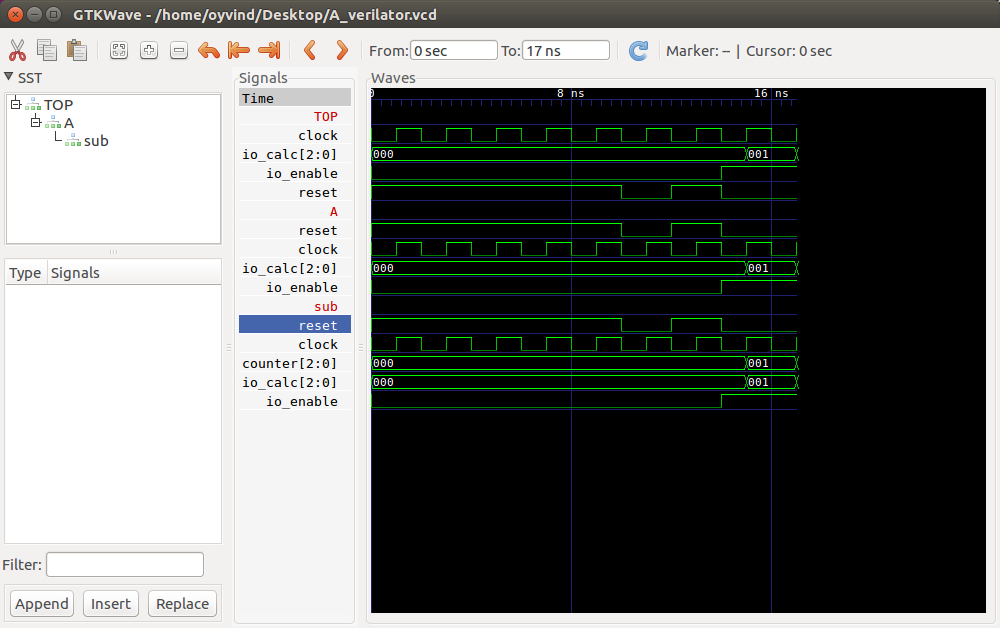Select the red sub group label
The height and width of the screenshot is (628, 1000).
(325, 307)
